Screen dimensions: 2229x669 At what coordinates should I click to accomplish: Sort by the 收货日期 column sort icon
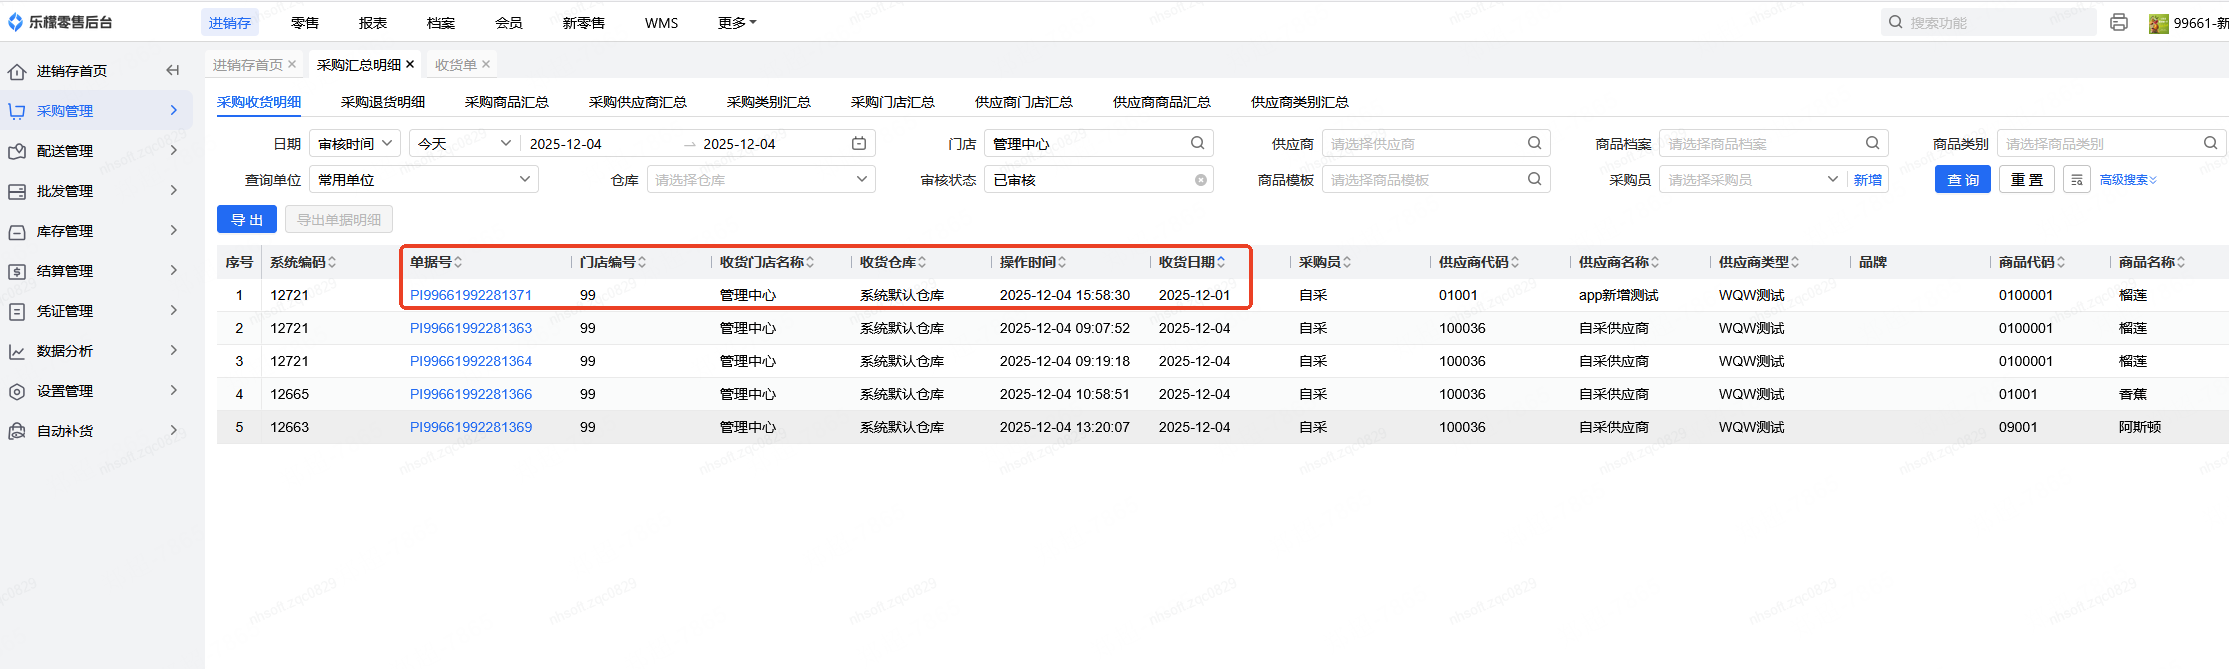(1221, 262)
